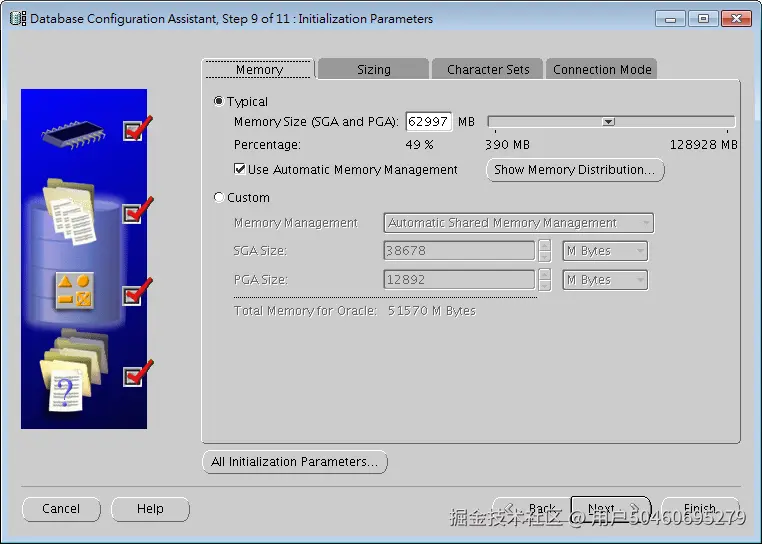The width and height of the screenshot is (762, 544).
Task: Switch to the Sizing tab
Action: click(x=374, y=69)
